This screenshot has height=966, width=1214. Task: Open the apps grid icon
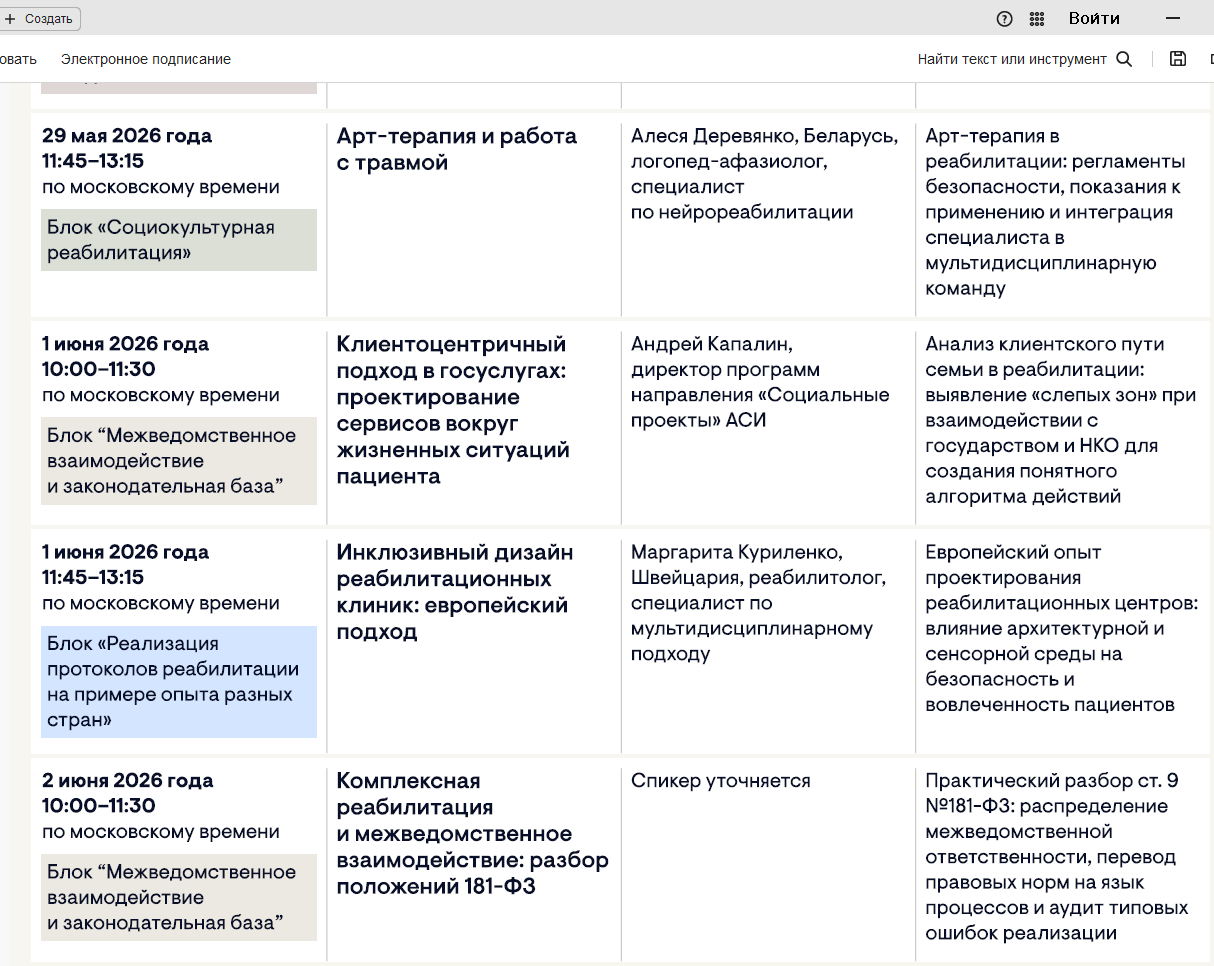pyautogui.click(x=1037, y=18)
